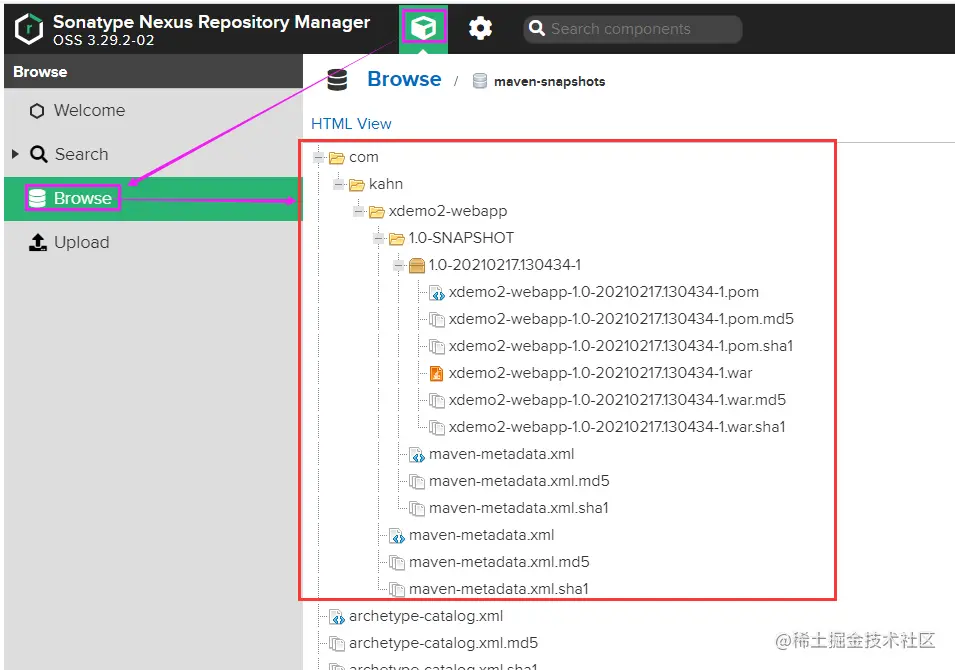
Task: Select maven-metadata.xml under 1.0-SNAPSHOT
Action: click(x=501, y=454)
